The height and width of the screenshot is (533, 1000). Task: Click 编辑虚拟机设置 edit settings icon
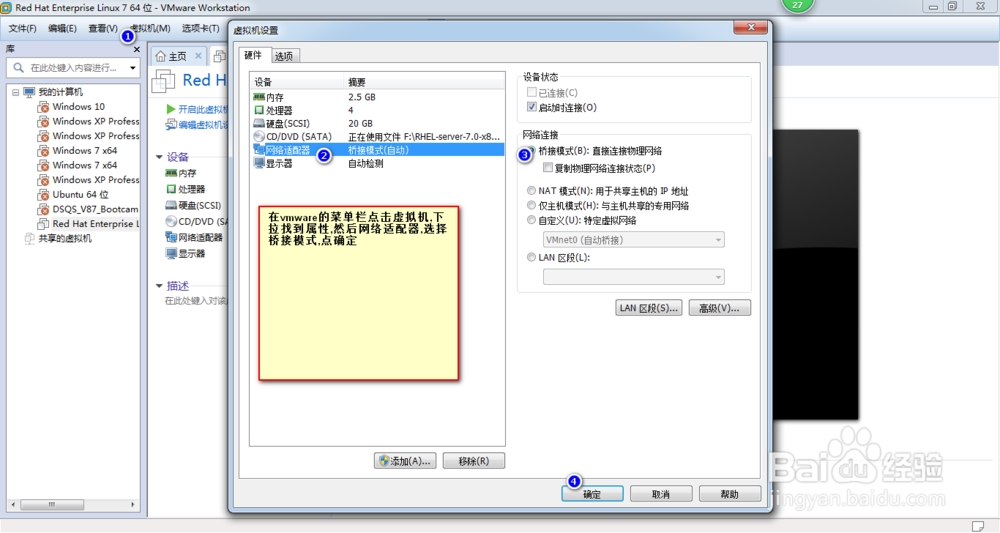(x=171, y=124)
